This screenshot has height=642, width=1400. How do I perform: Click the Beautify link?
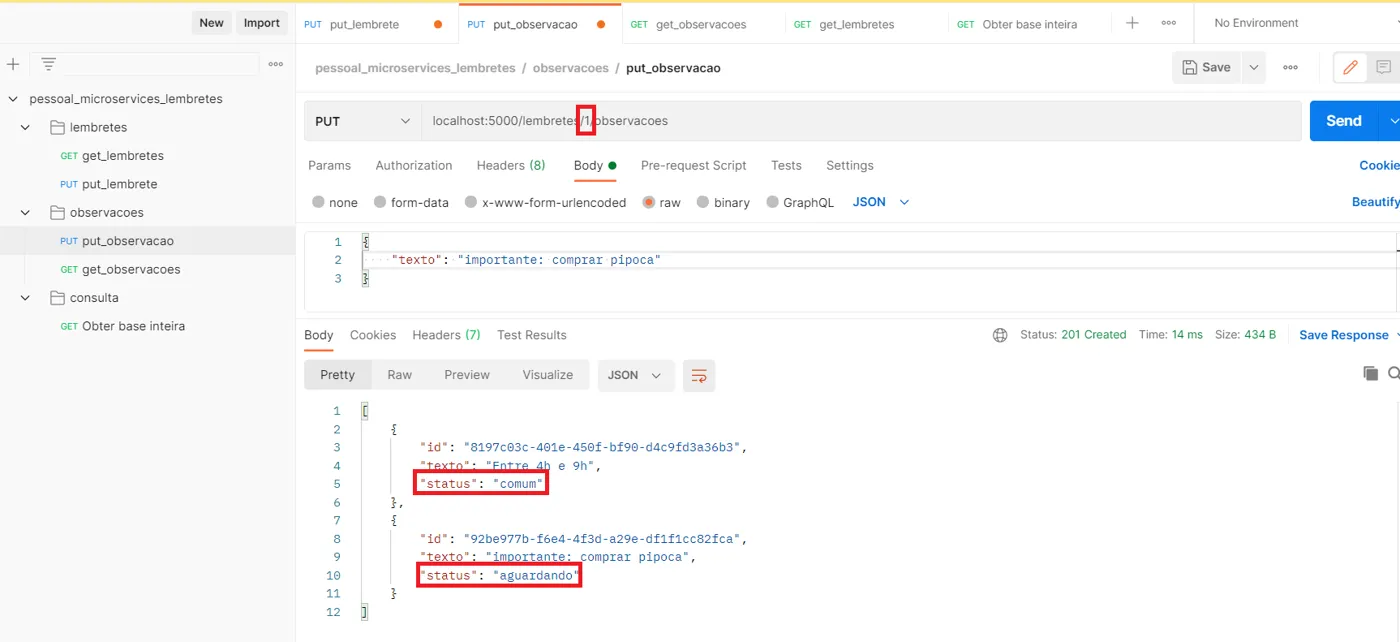(1376, 202)
